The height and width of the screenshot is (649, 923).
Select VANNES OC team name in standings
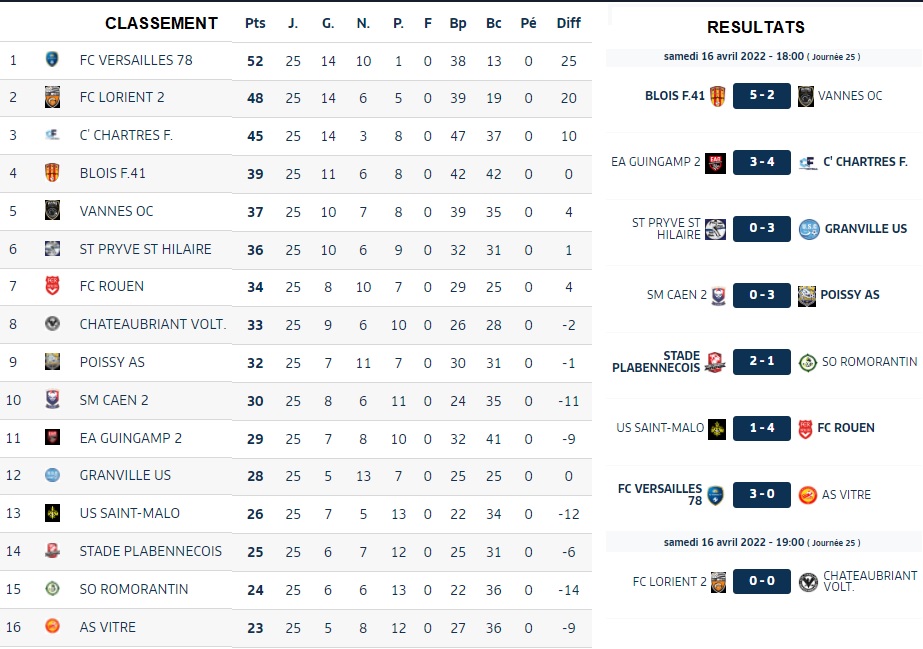pyautogui.click(x=117, y=211)
